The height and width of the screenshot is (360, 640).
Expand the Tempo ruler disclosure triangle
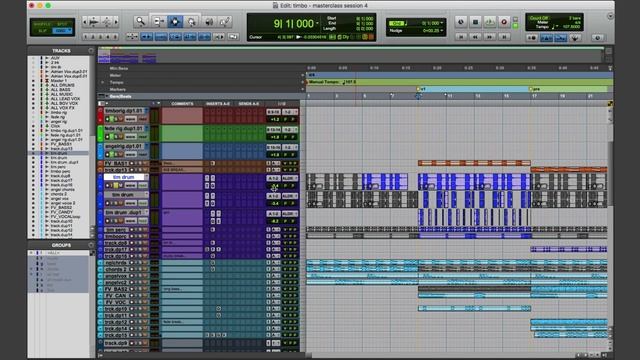pyautogui.click(x=102, y=82)
